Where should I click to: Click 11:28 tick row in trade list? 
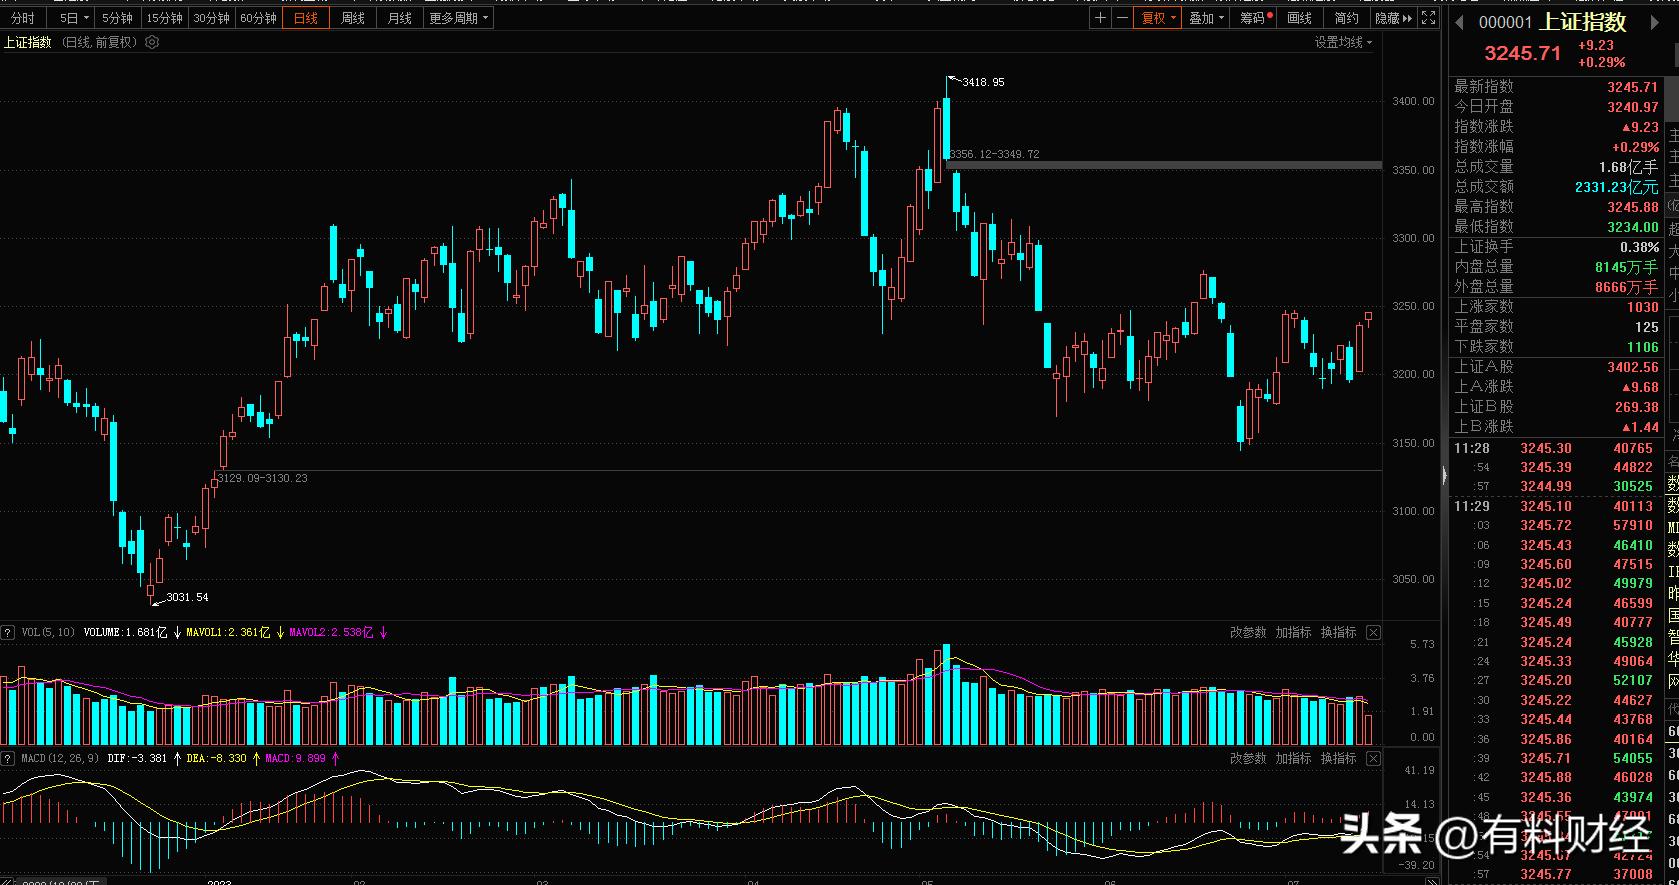tap(1554, 448)
